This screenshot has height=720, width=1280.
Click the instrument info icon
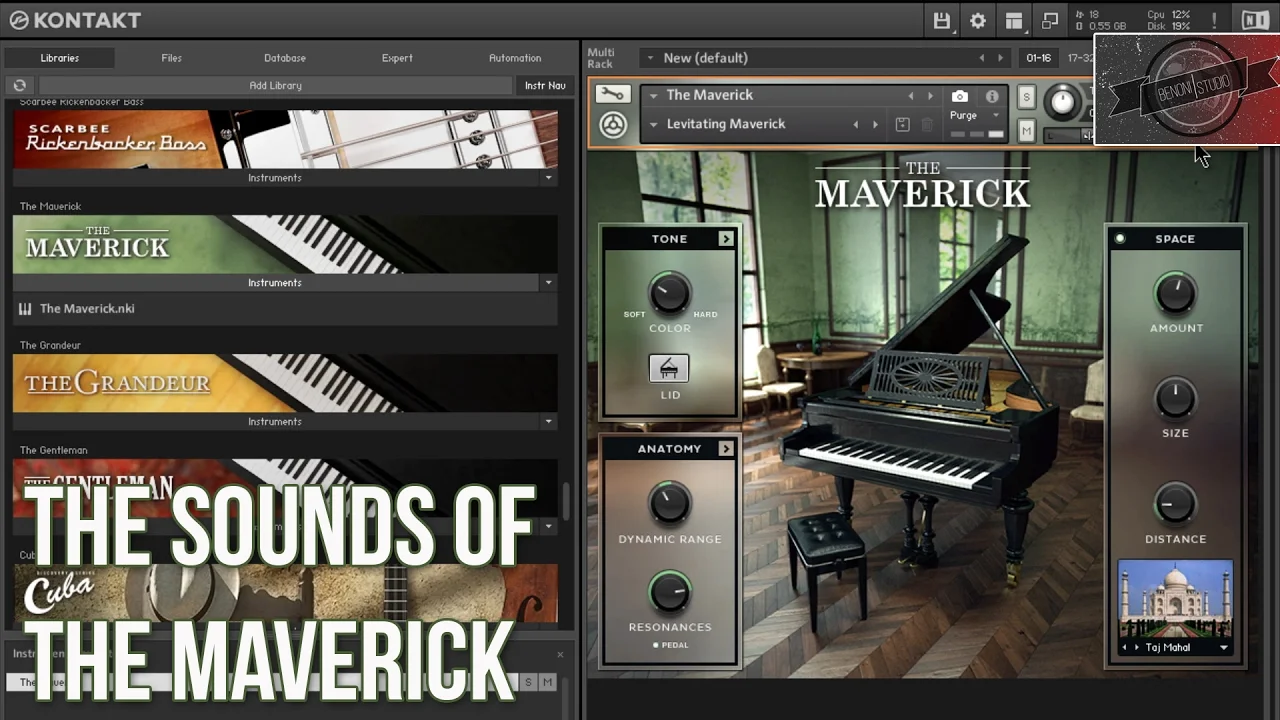click(x=992, y=96)
